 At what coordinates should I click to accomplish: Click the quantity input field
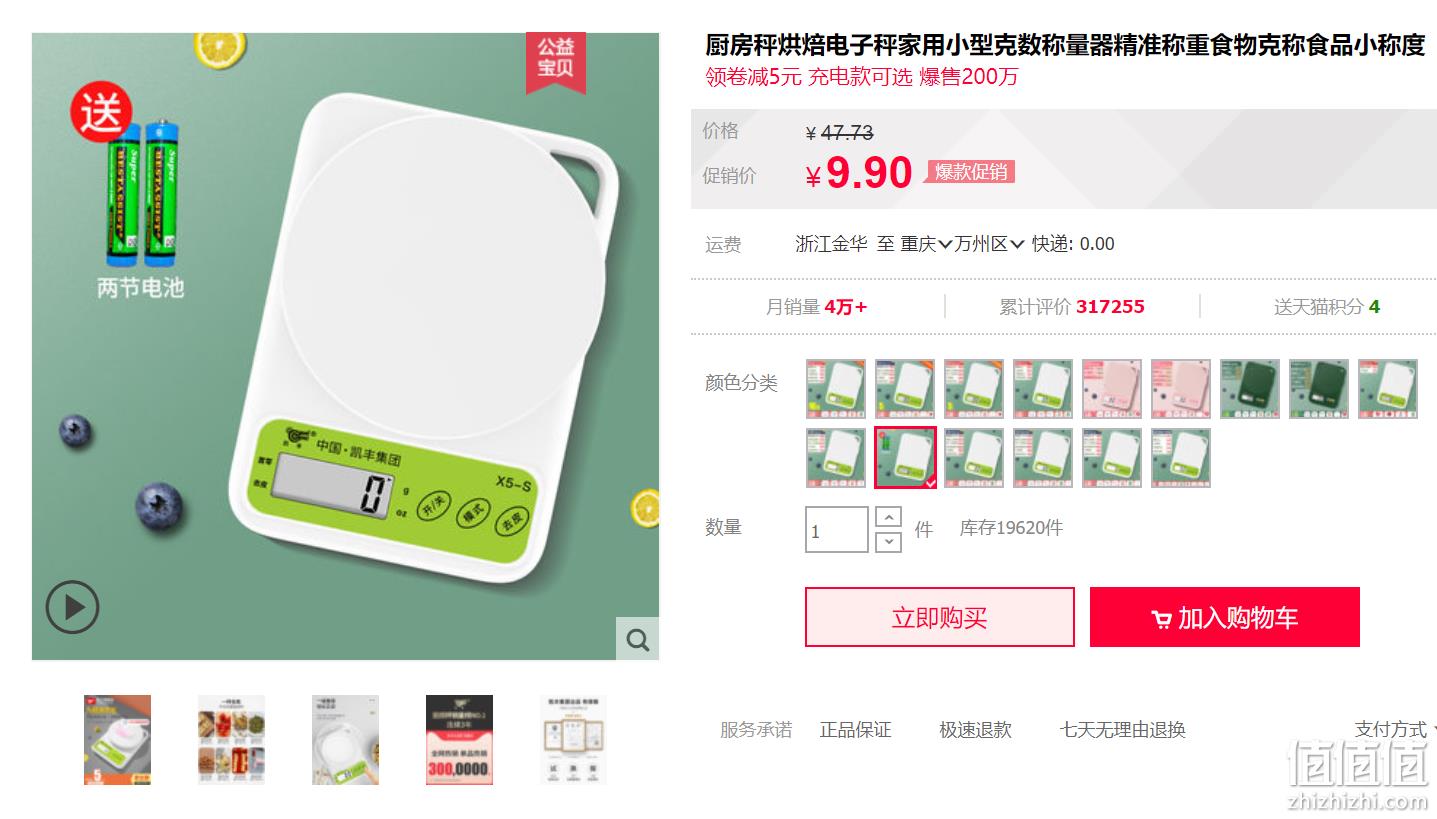[x=836, y=530]
